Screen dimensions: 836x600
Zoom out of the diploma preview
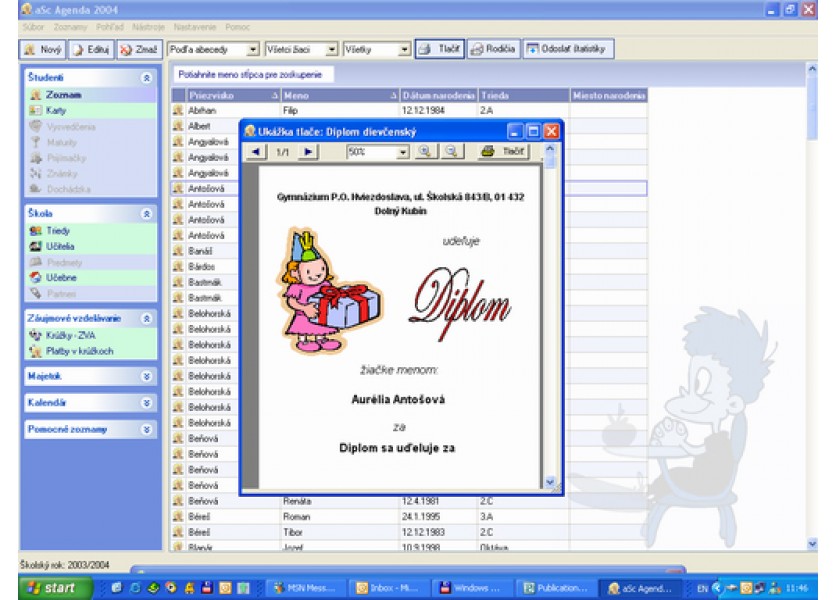[x=450, y=152]
